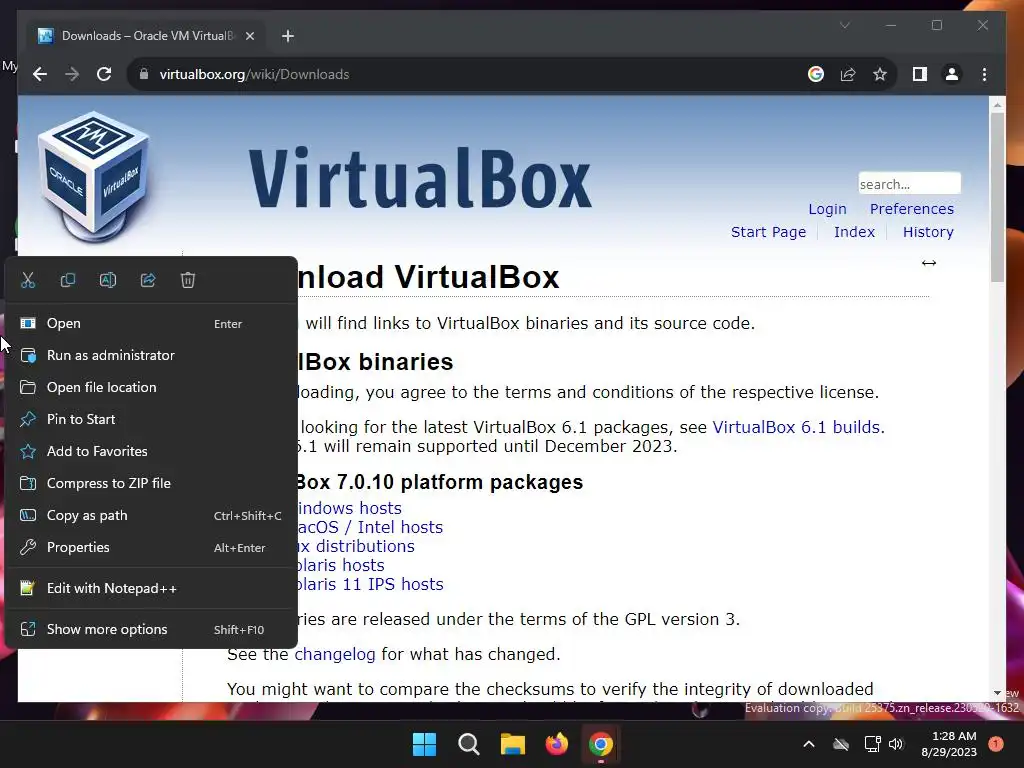Select the Downloads – Oracle VM VirtualBox tab
Image resolution: width=1024 pixels, height=768 pixels.
pyautogui.click(x=145, y=36)
